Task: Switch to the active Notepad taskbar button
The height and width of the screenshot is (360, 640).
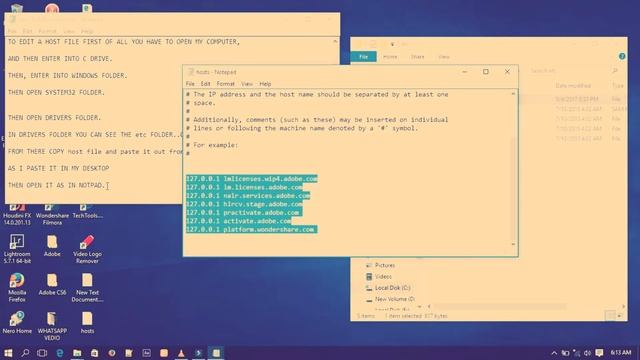Action: pos(216,353)
